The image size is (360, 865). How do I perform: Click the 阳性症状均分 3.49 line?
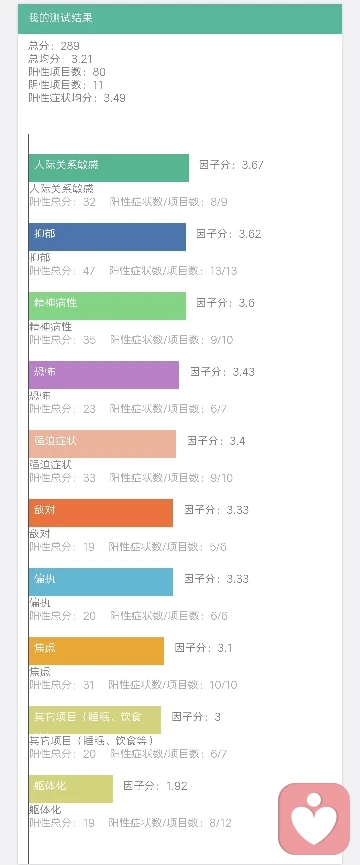[77, 98]
